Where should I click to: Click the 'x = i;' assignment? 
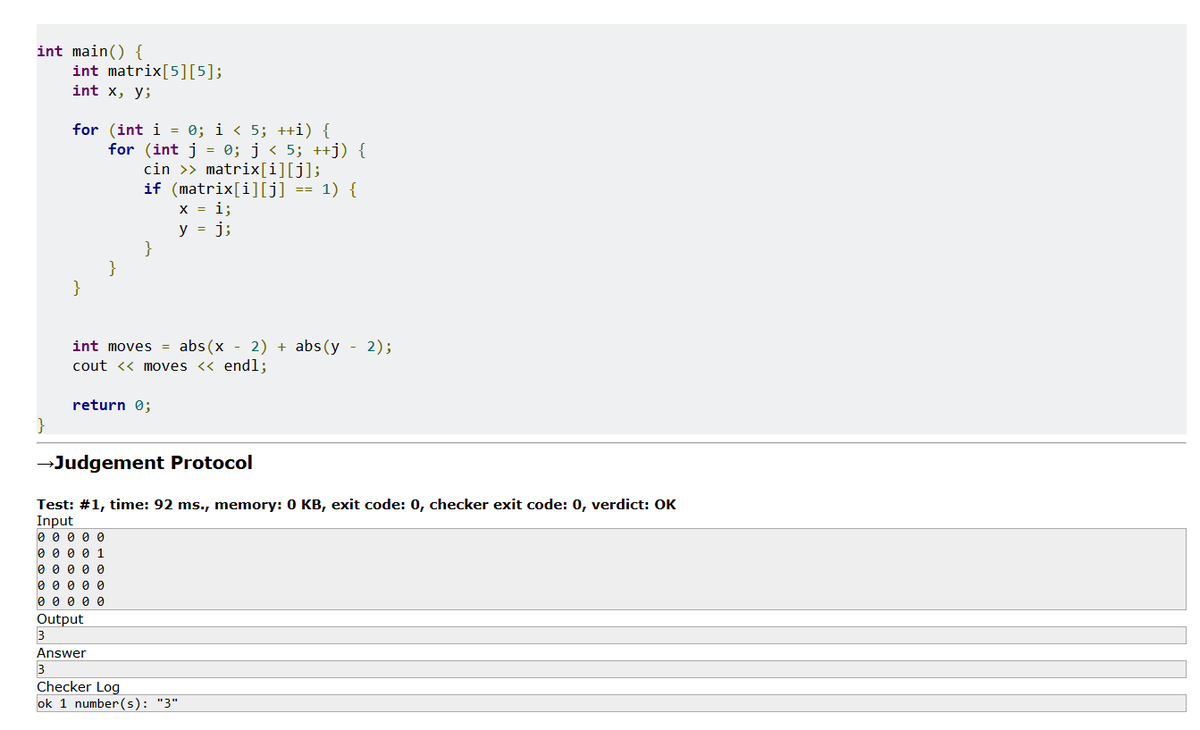[x=206, y=208]
